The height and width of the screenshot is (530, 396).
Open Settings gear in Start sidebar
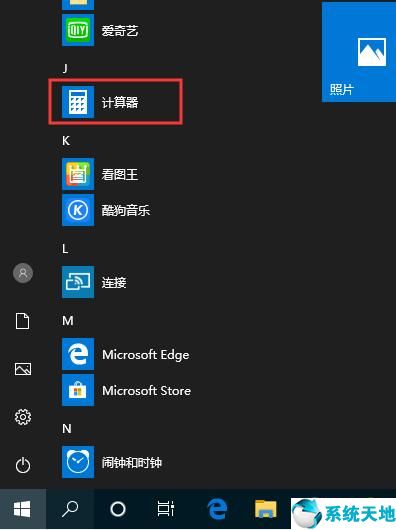23,417
